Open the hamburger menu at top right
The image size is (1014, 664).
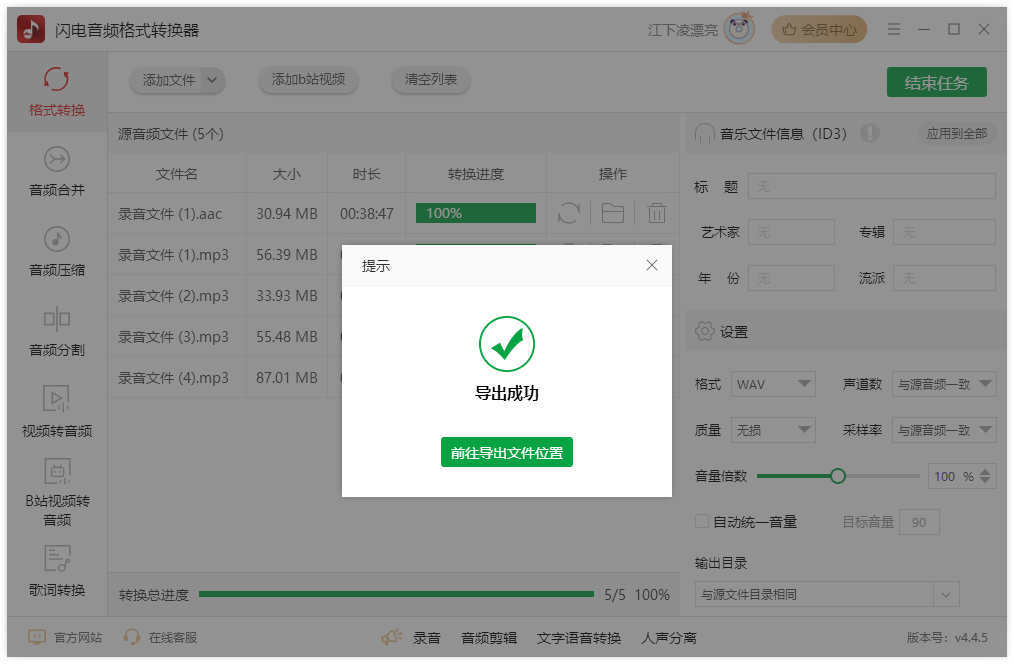pos(893,29)
